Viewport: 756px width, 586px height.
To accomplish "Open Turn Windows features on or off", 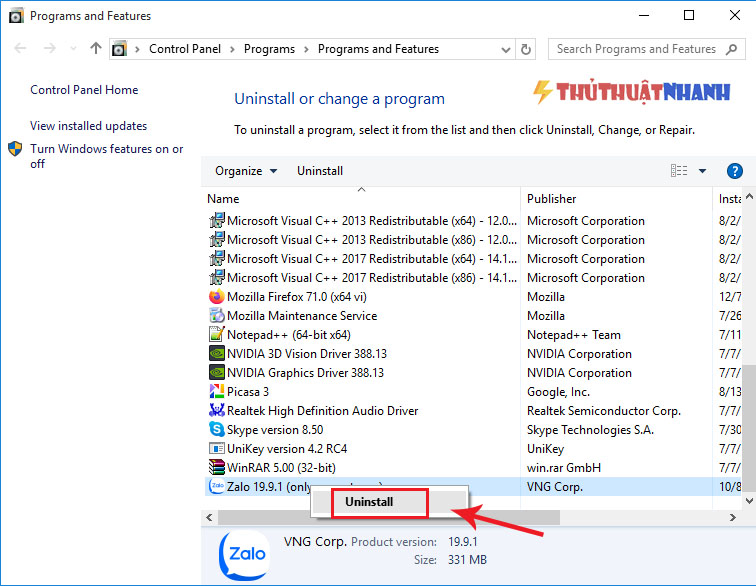I will [107, 156].
